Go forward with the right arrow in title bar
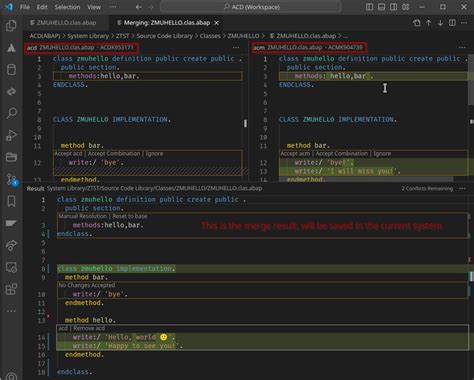Viewport: 474px width, 380px height. 151,7
